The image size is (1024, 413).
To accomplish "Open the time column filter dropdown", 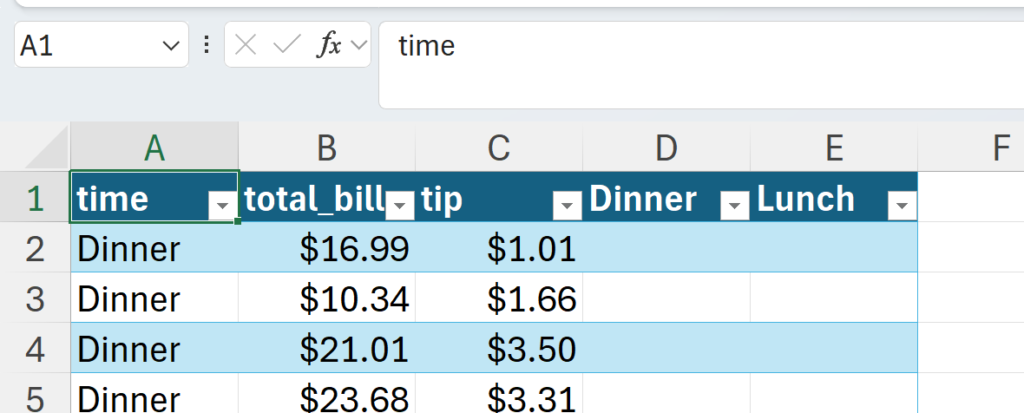I will 221,205.
